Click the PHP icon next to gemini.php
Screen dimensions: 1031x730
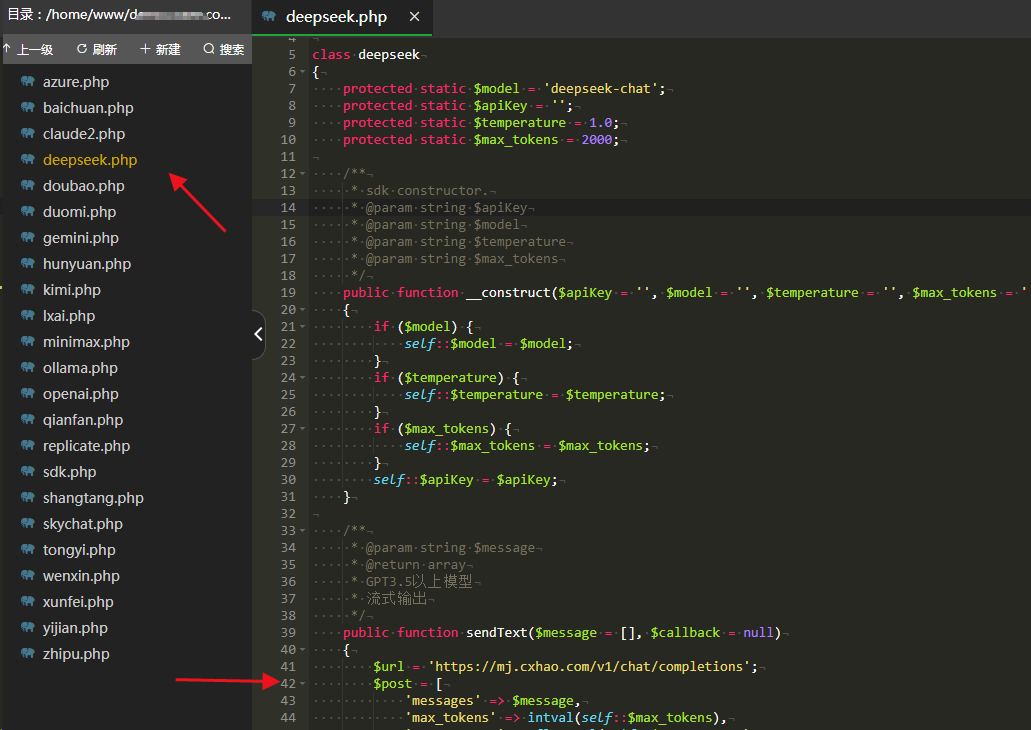tap(28, 237)
